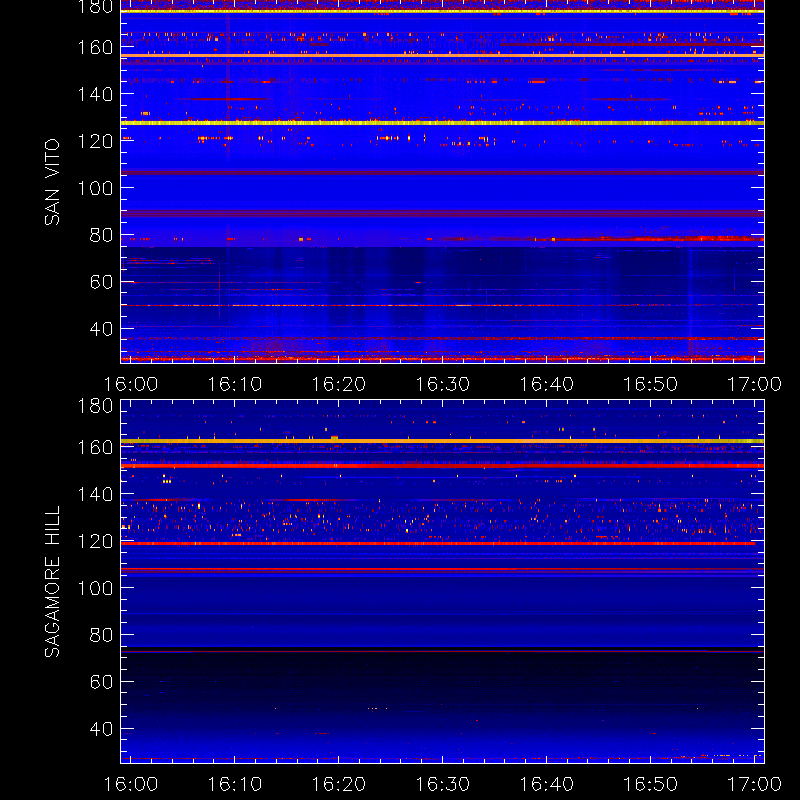Select the 120 tick label on Sagamore Hill plot

(x=95, y=541)
